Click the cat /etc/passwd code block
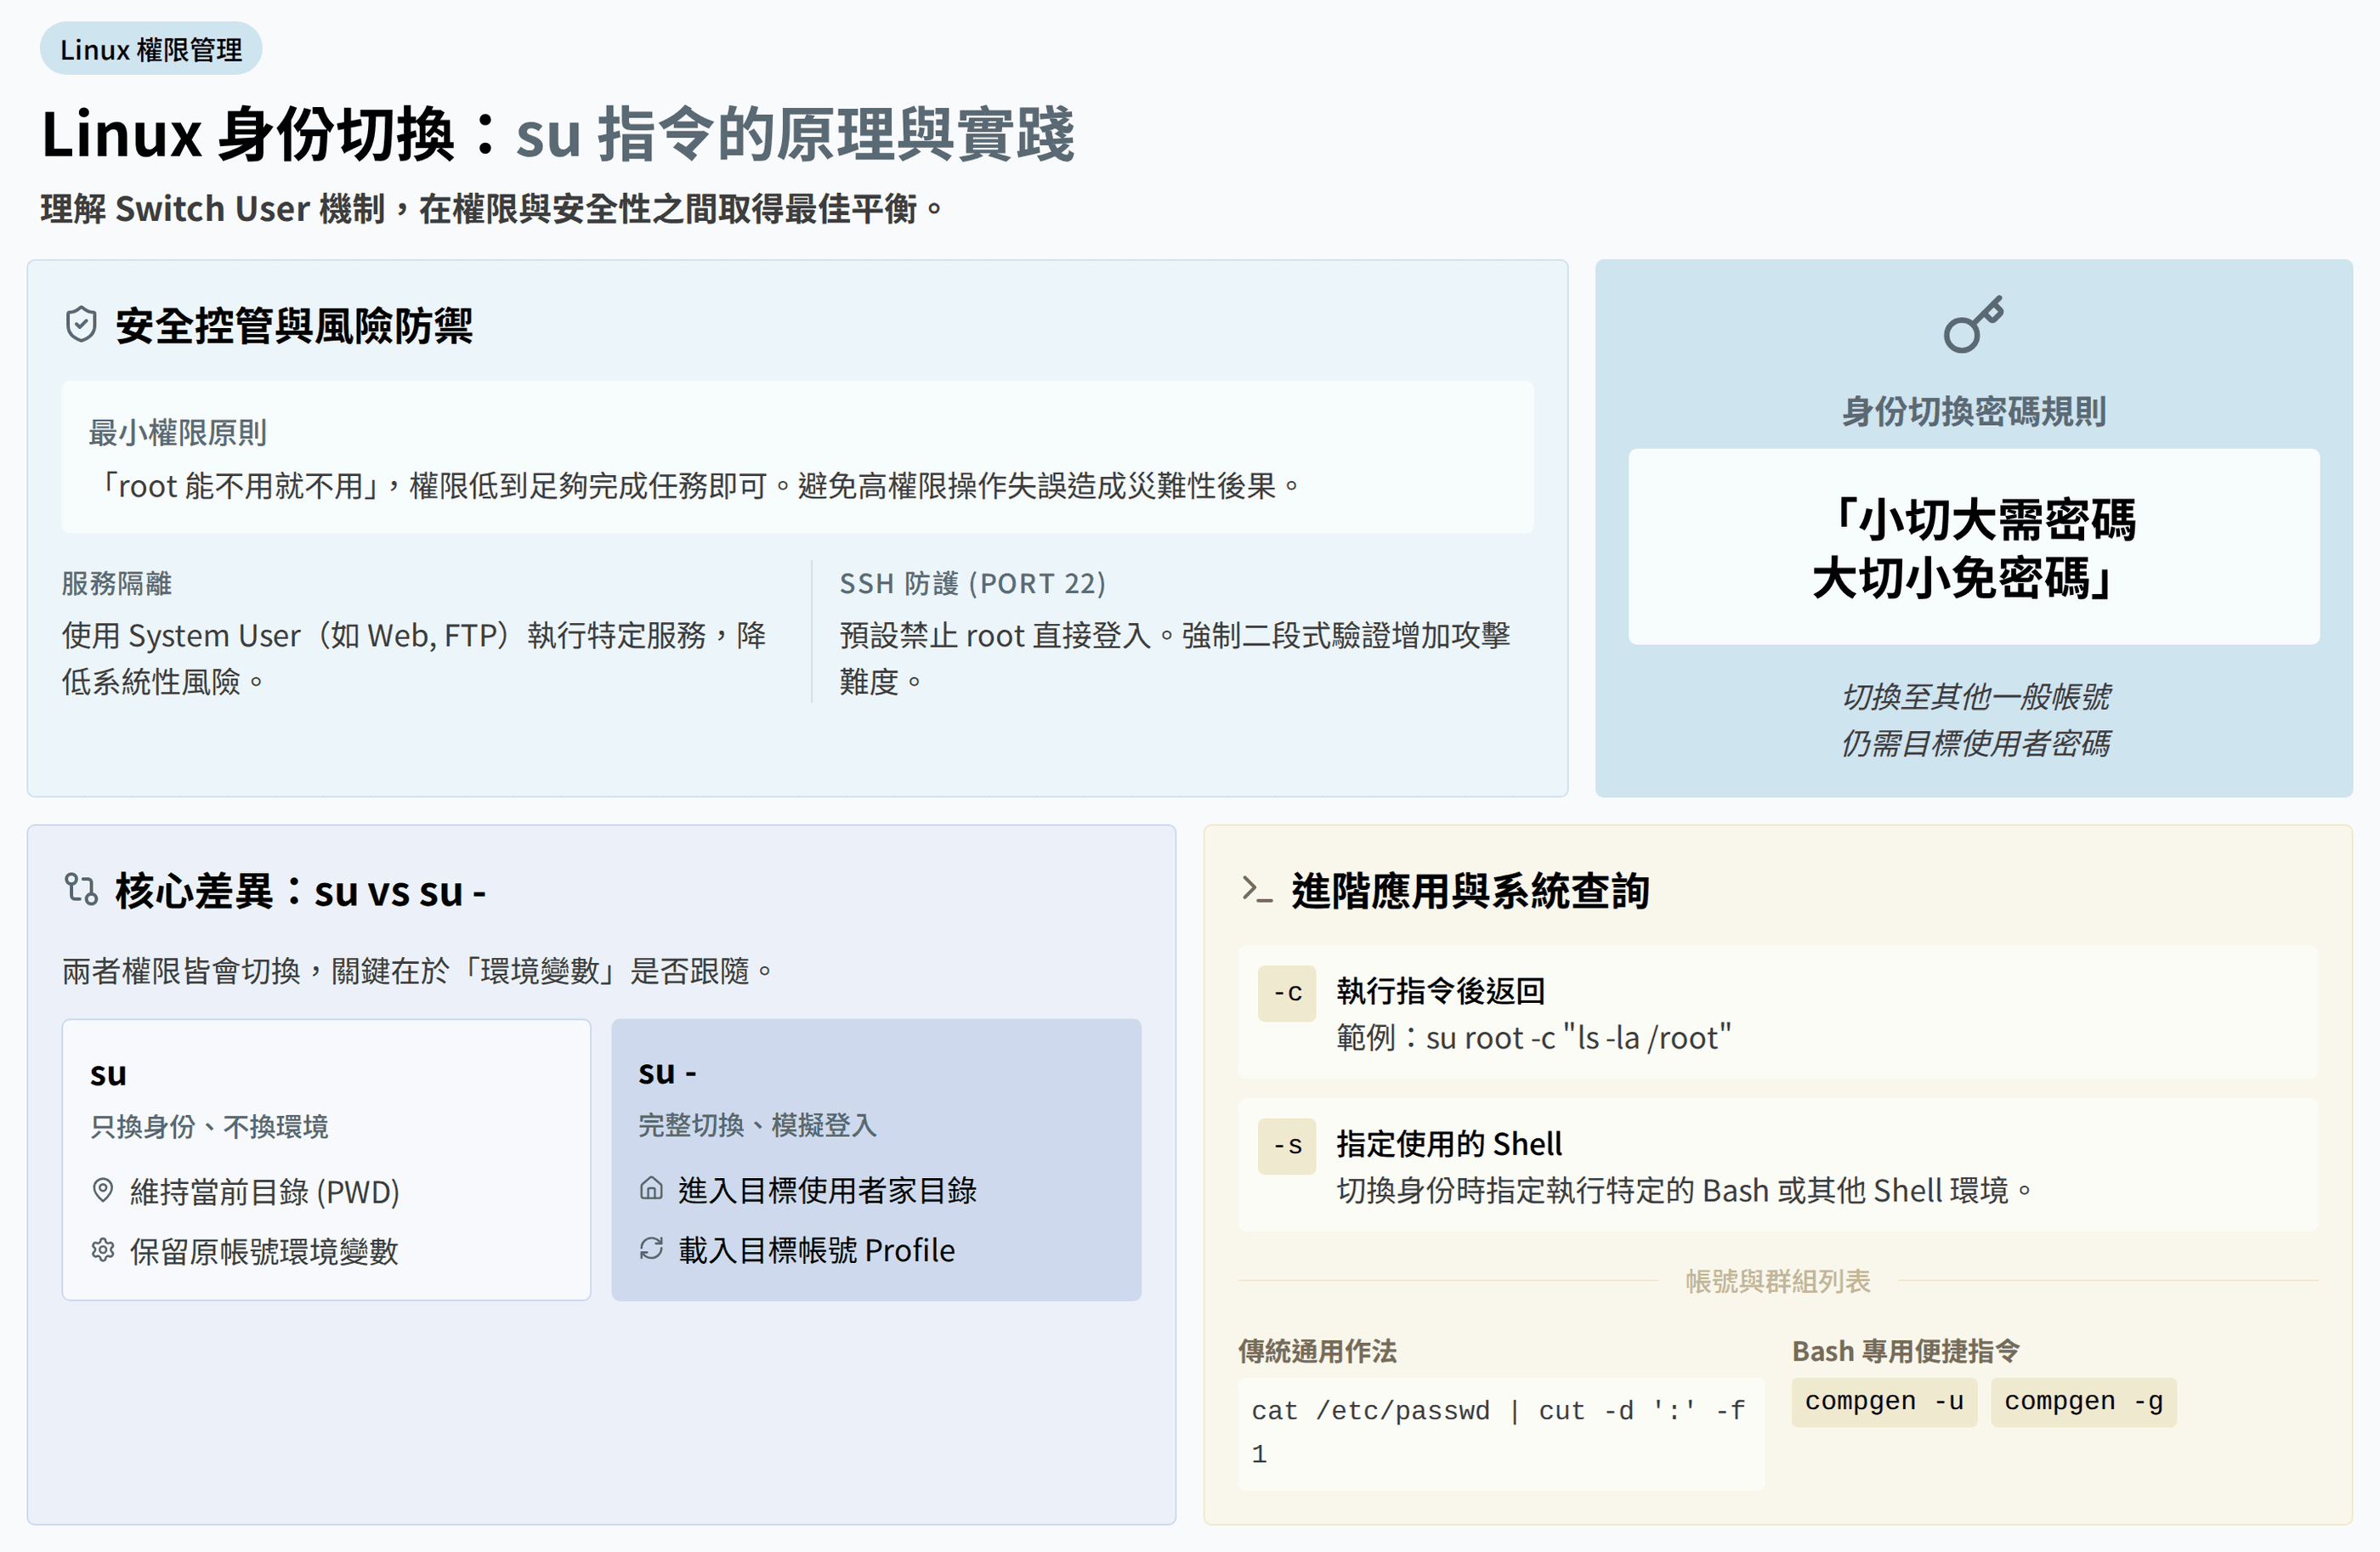 (x=1500, y=1432)
